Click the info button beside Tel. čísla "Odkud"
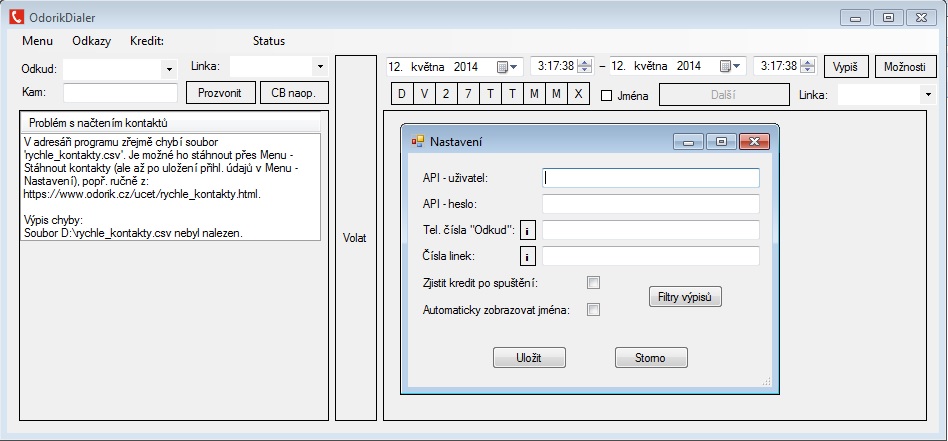948x441 pixels. (527, 230)
